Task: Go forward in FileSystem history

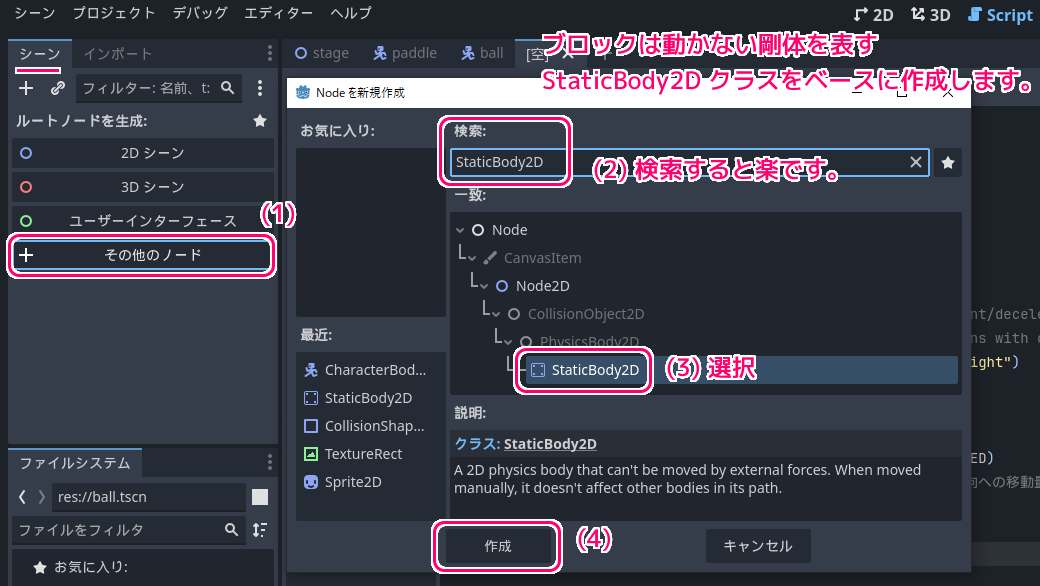Action: tap(41, 497)
